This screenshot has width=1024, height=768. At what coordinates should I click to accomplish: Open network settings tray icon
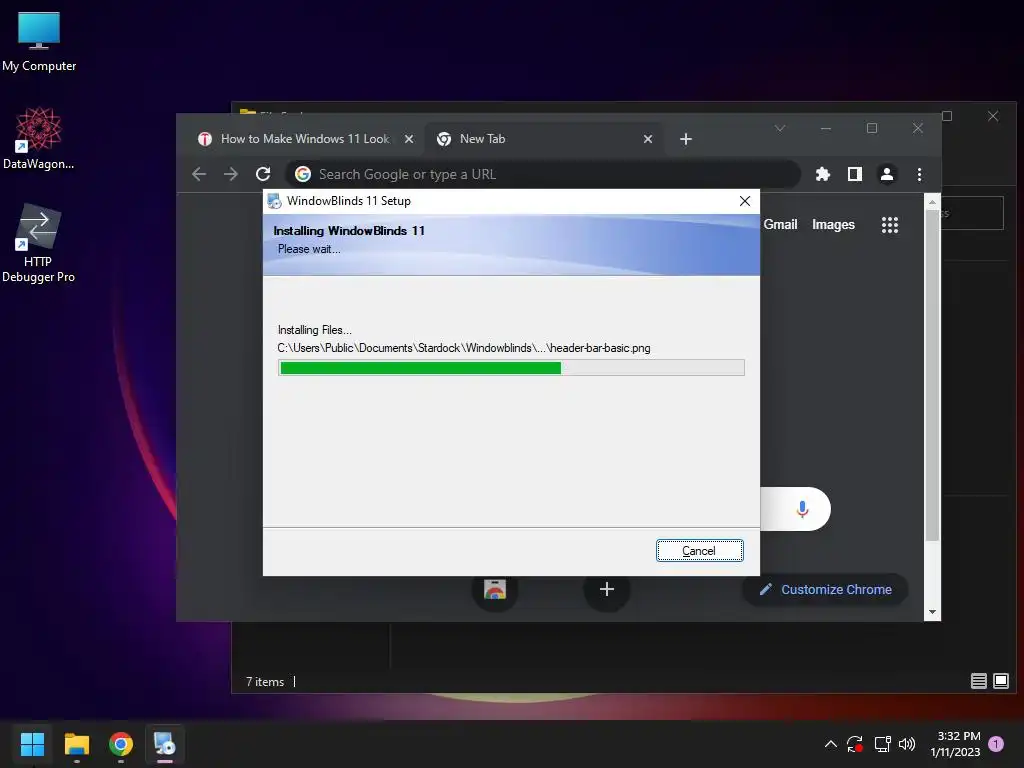click(882, 743)
